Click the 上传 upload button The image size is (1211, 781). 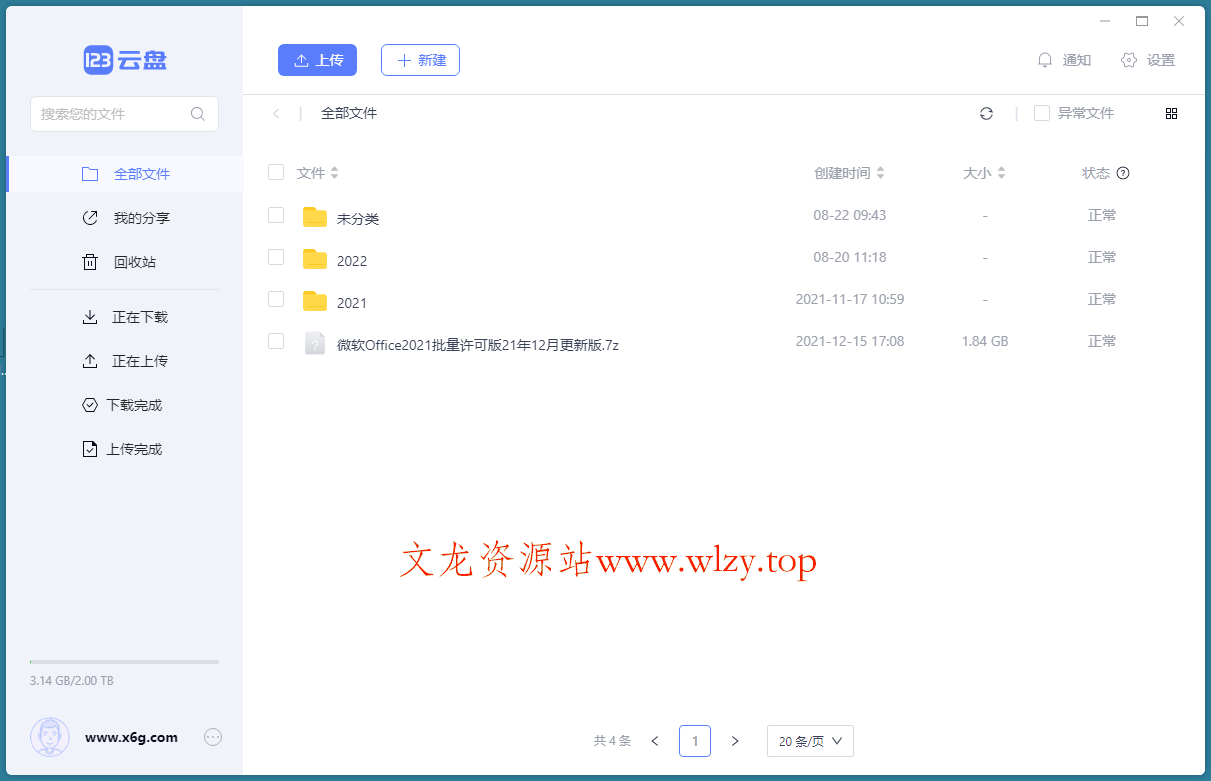click(x=317, y=59)
